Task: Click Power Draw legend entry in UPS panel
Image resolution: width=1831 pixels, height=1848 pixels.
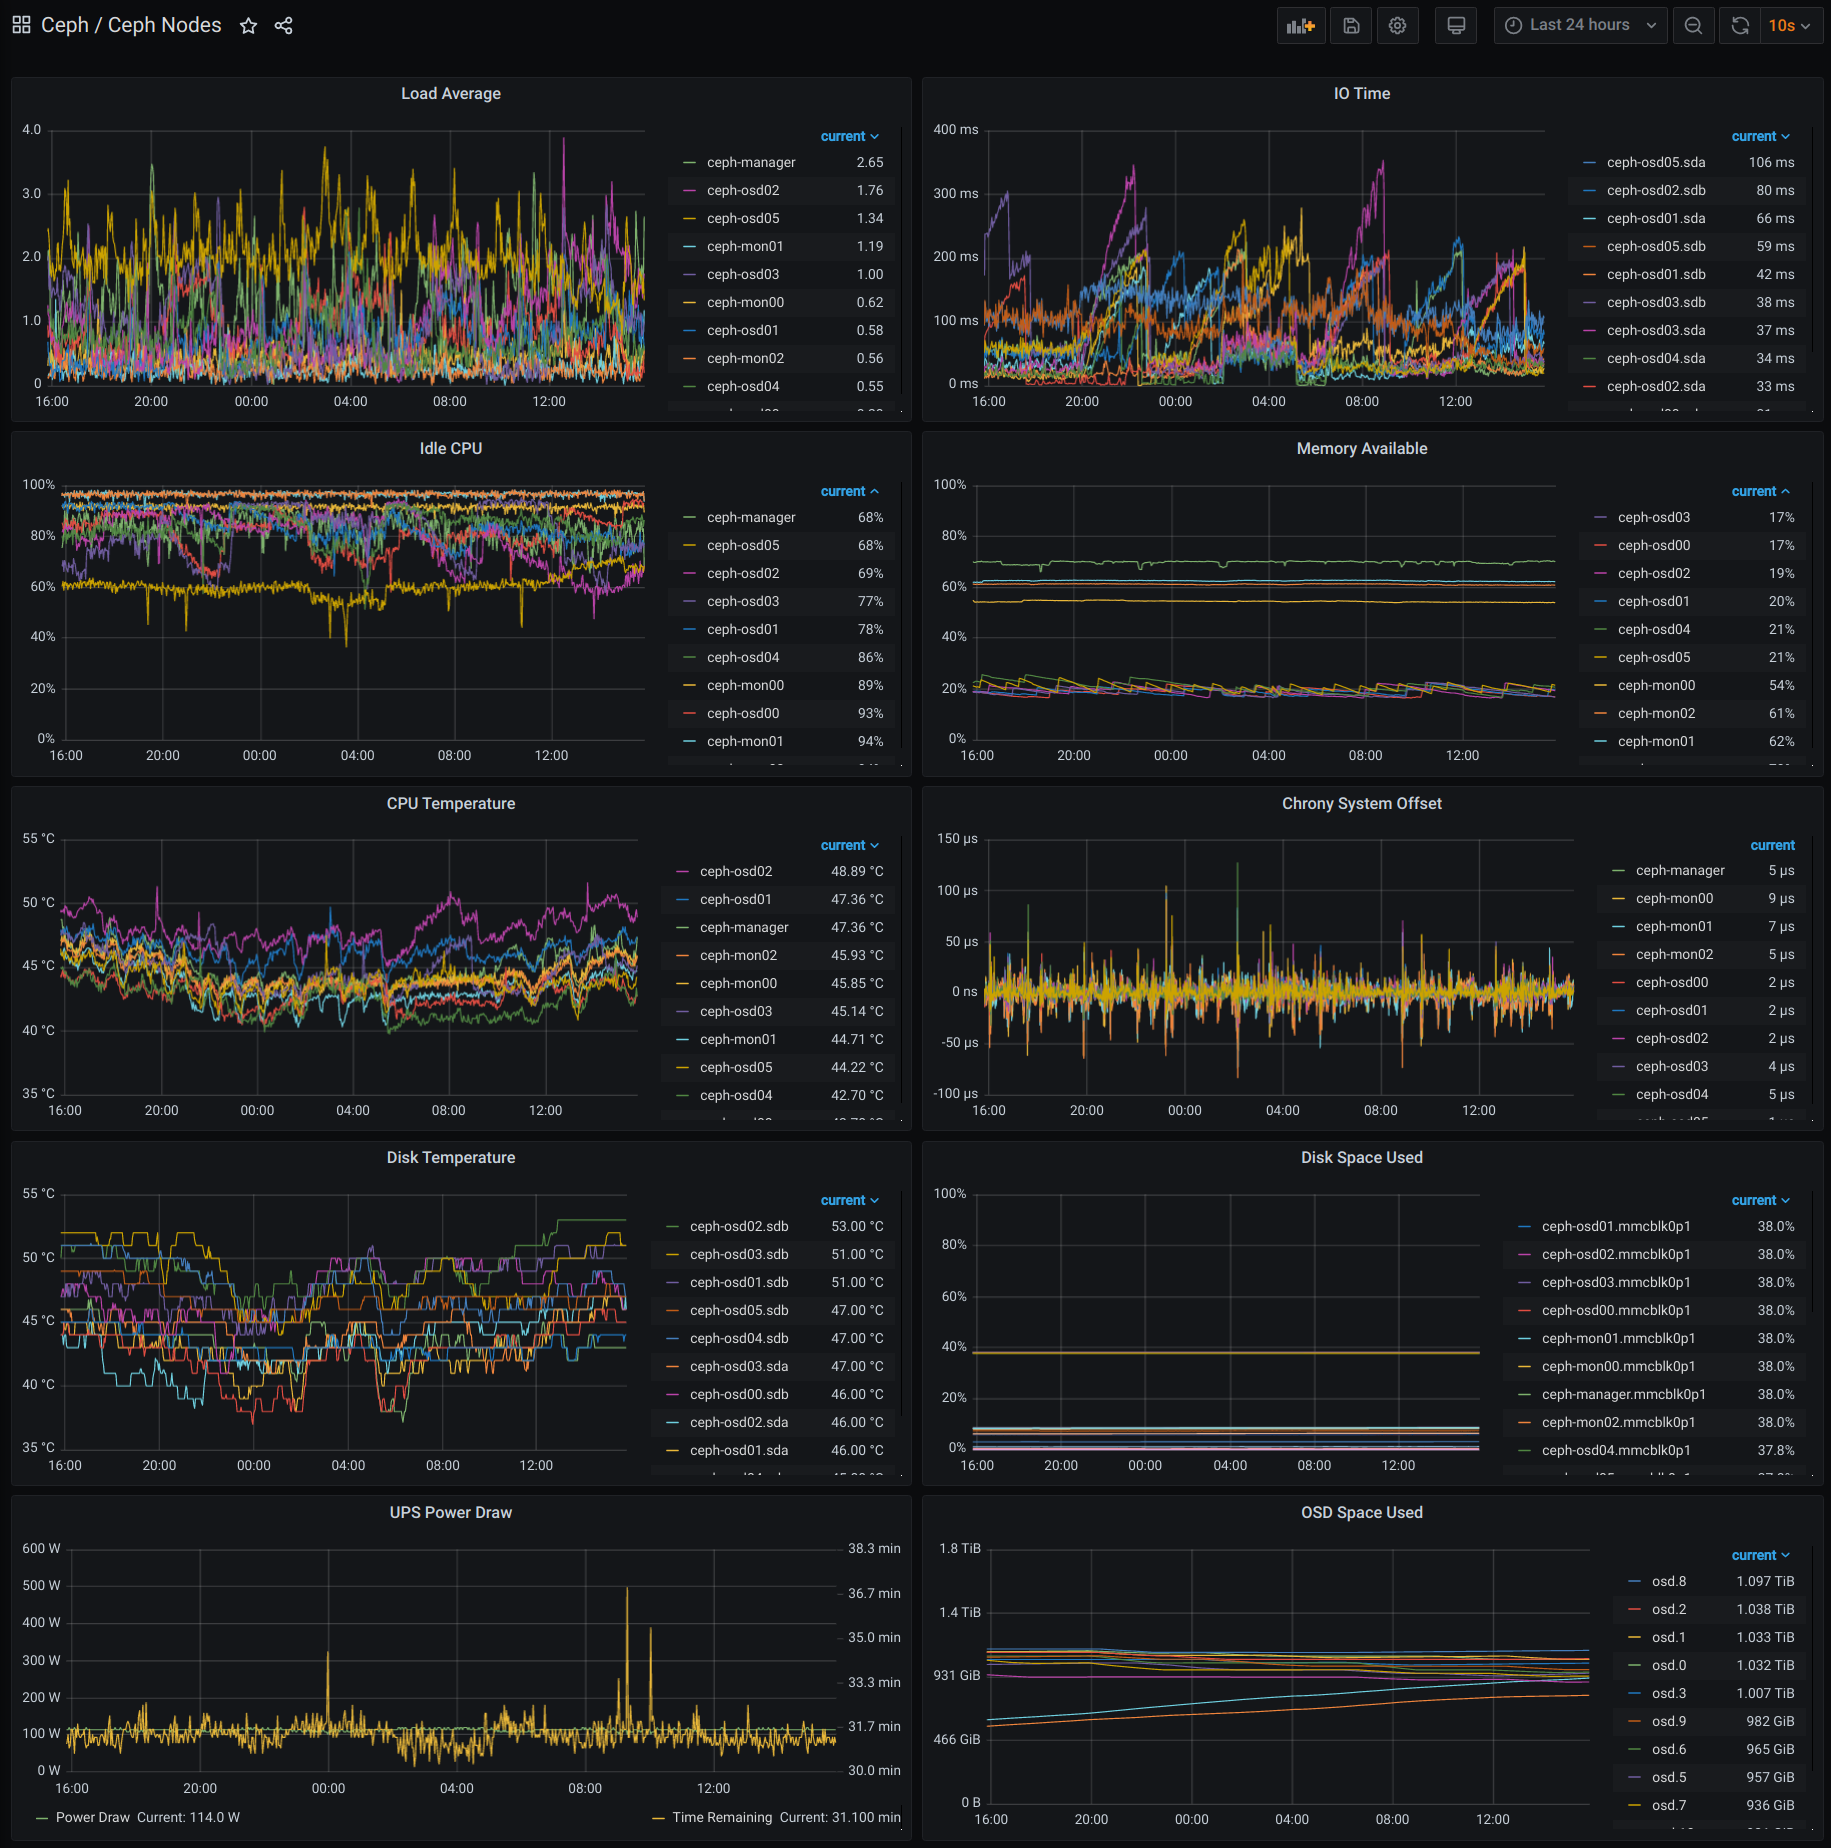Action: pos(92,1818)
